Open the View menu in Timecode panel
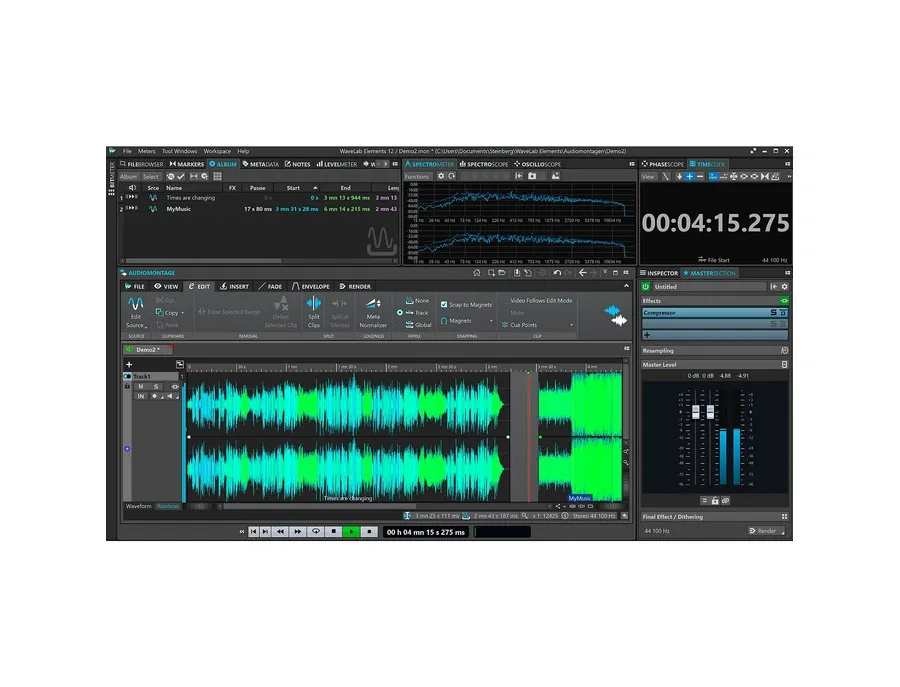Image resolution: width=900 pixels, height=687 pixels. coord(648,177)
